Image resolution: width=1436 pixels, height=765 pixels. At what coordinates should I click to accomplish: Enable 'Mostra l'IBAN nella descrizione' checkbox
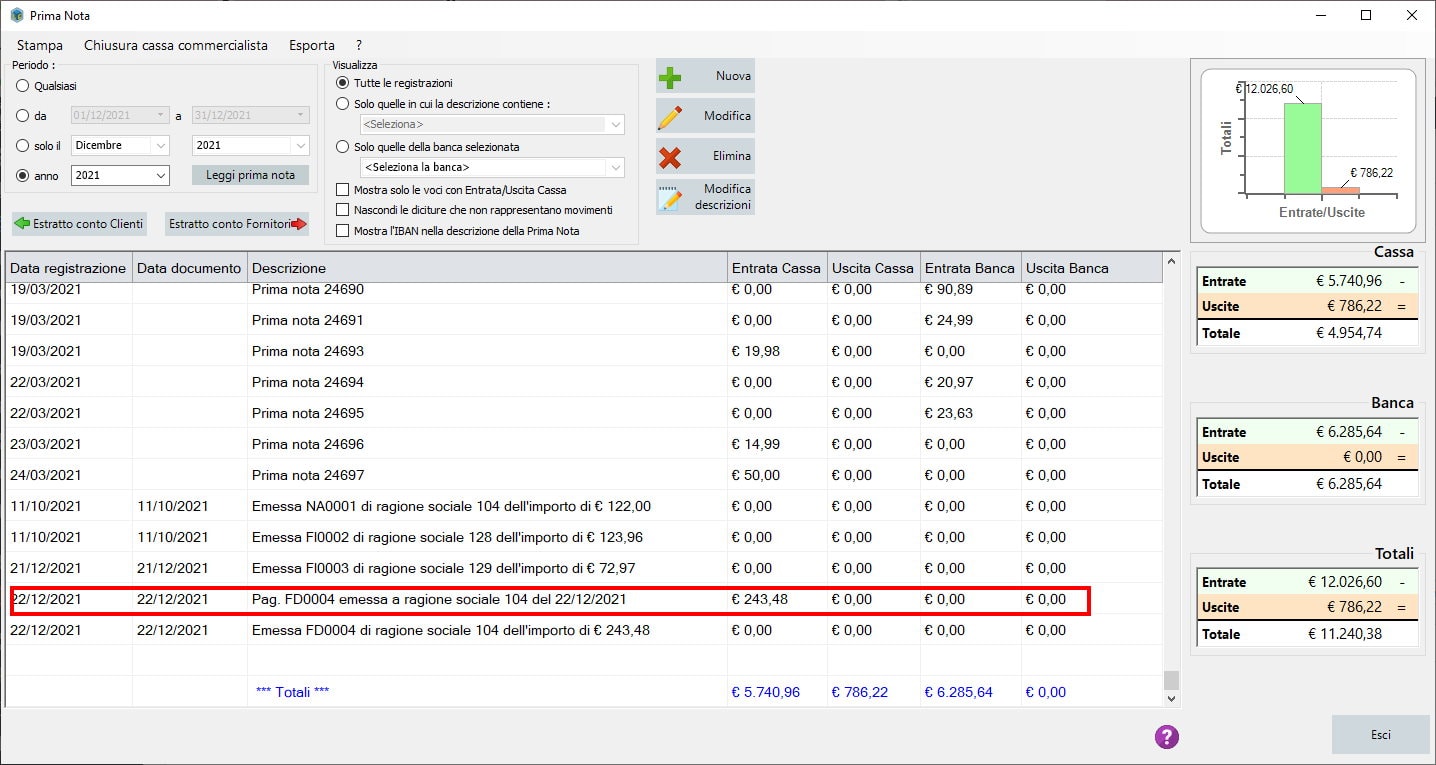(x=343, y=231)
